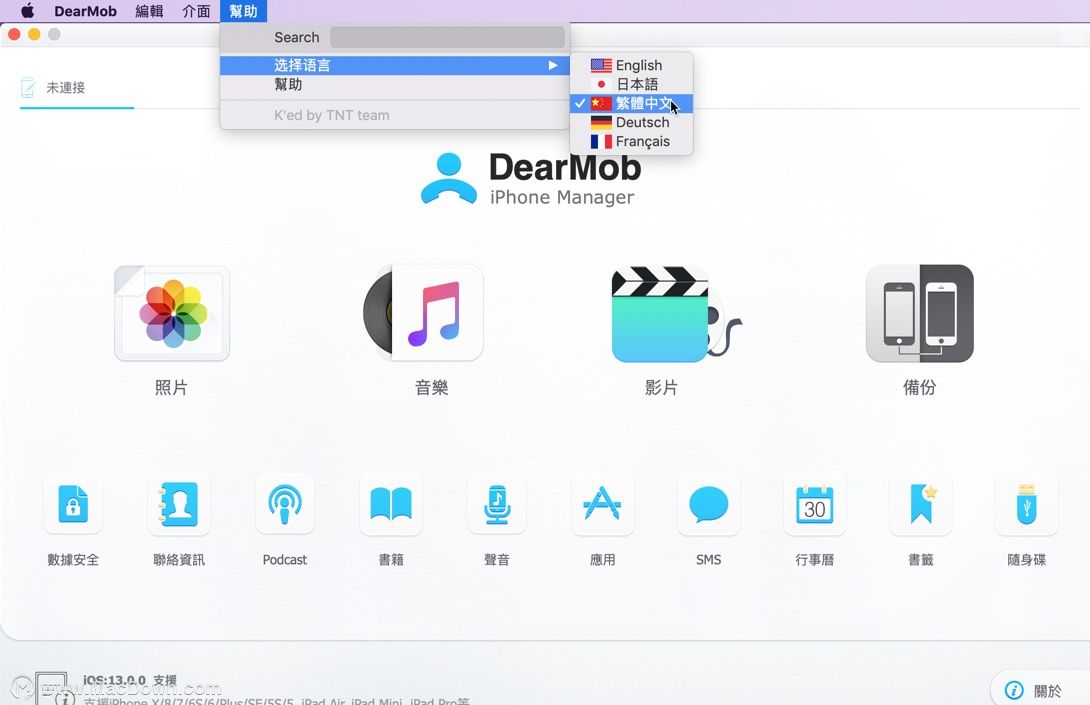Open the 音樂 music module
The height and width of the screenshot is (705, 1090).
[423, 313]
